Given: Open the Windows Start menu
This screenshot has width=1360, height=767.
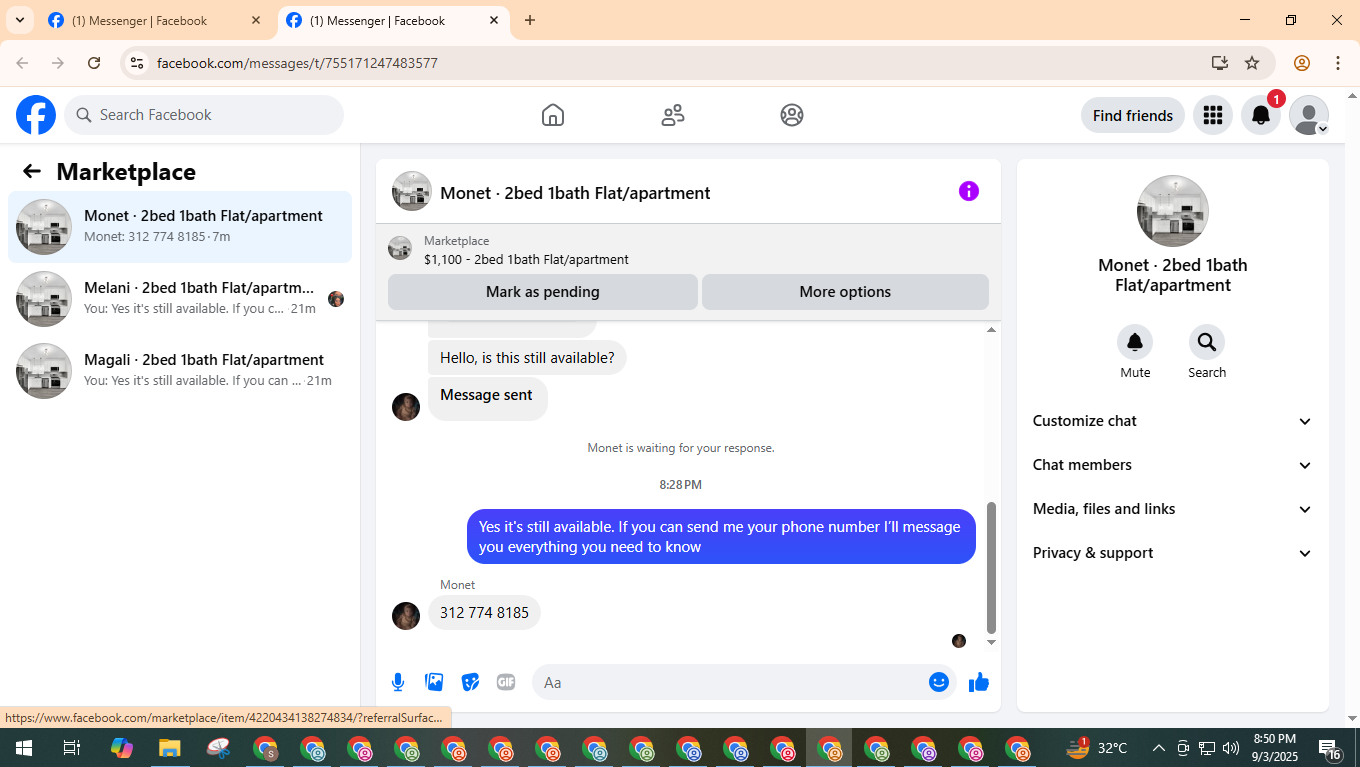Looking at the screenshot, I should click(x=23, y=748).
